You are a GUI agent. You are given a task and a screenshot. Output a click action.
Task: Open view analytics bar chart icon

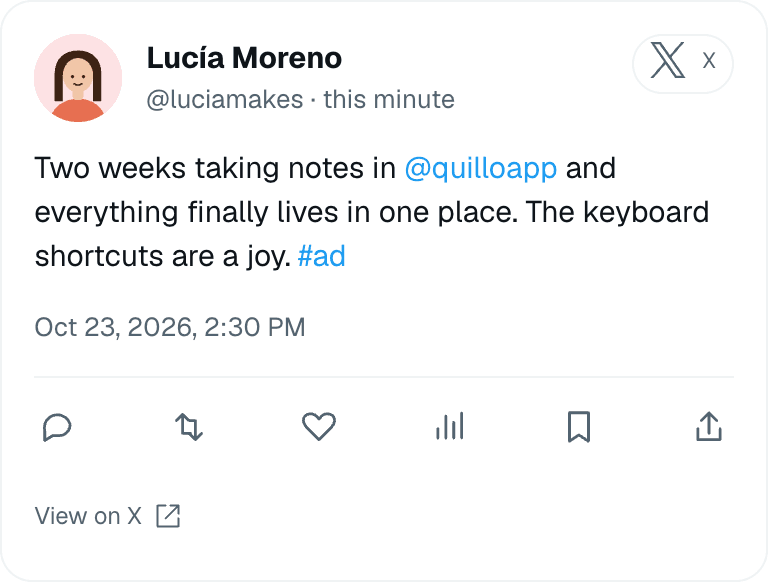click(450, 426)
